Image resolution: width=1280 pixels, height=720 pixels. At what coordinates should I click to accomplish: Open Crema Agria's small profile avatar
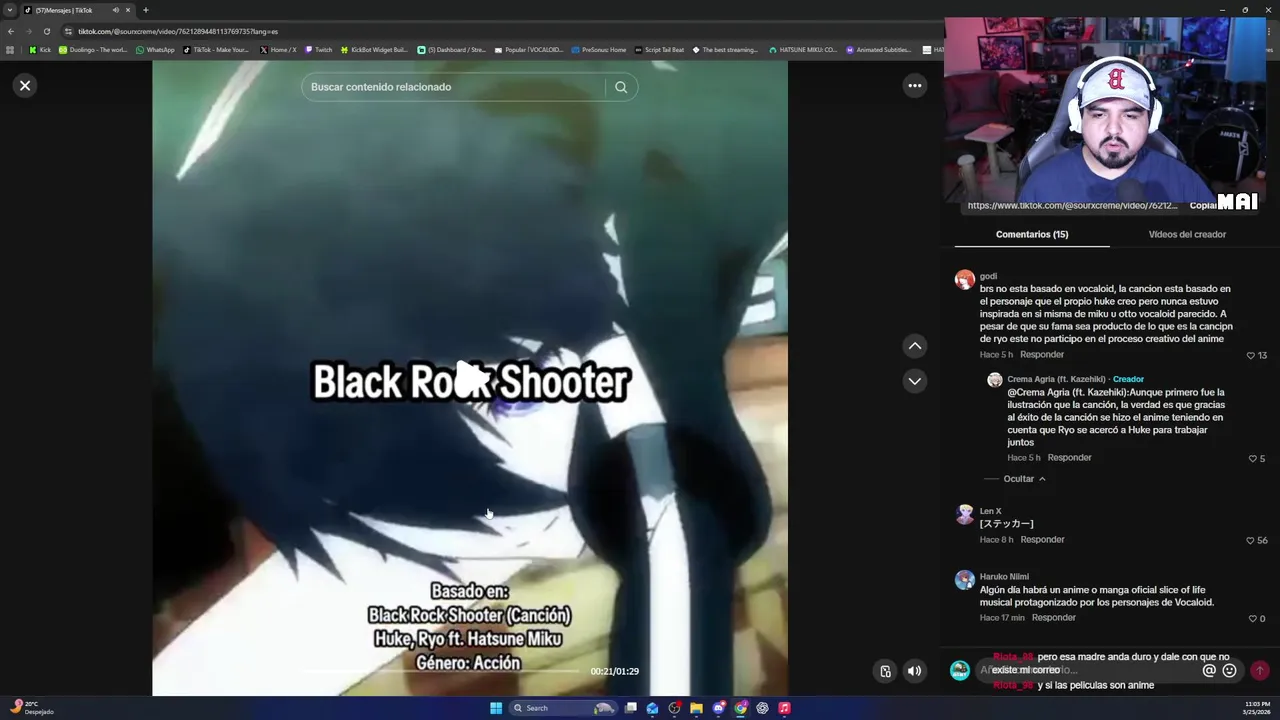tap(994, 380)
